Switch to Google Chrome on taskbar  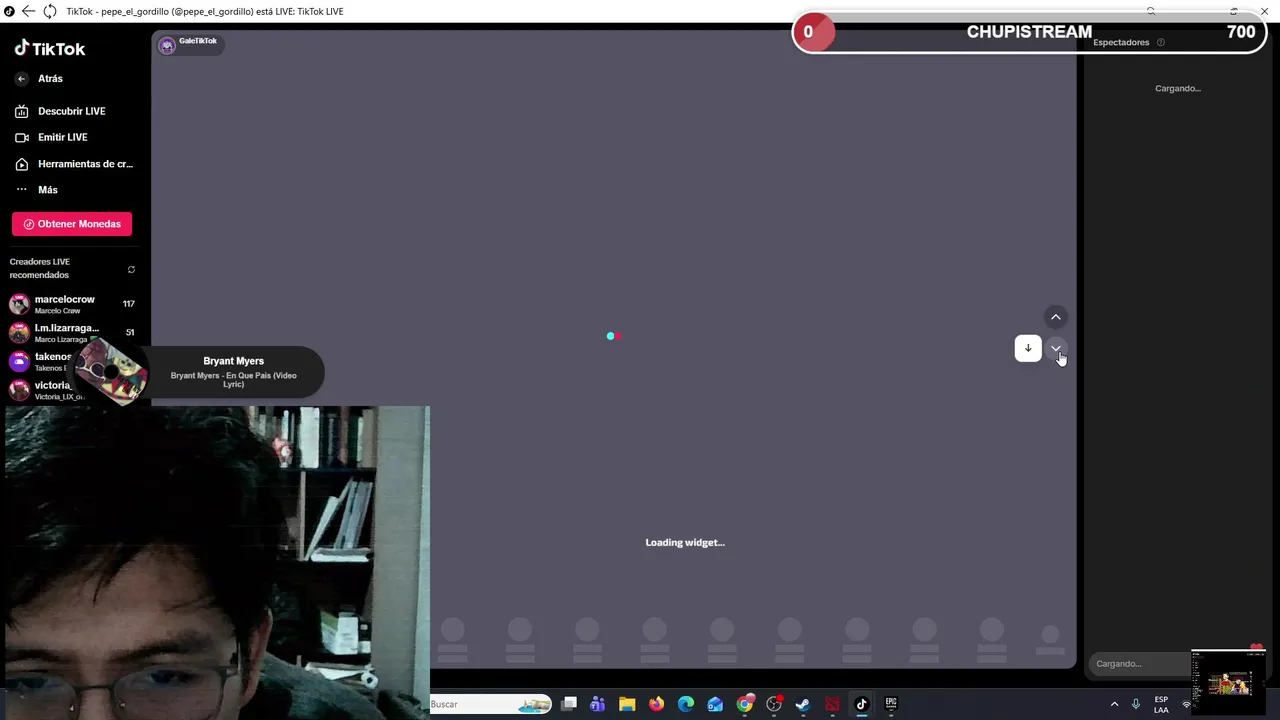[745, 704]
